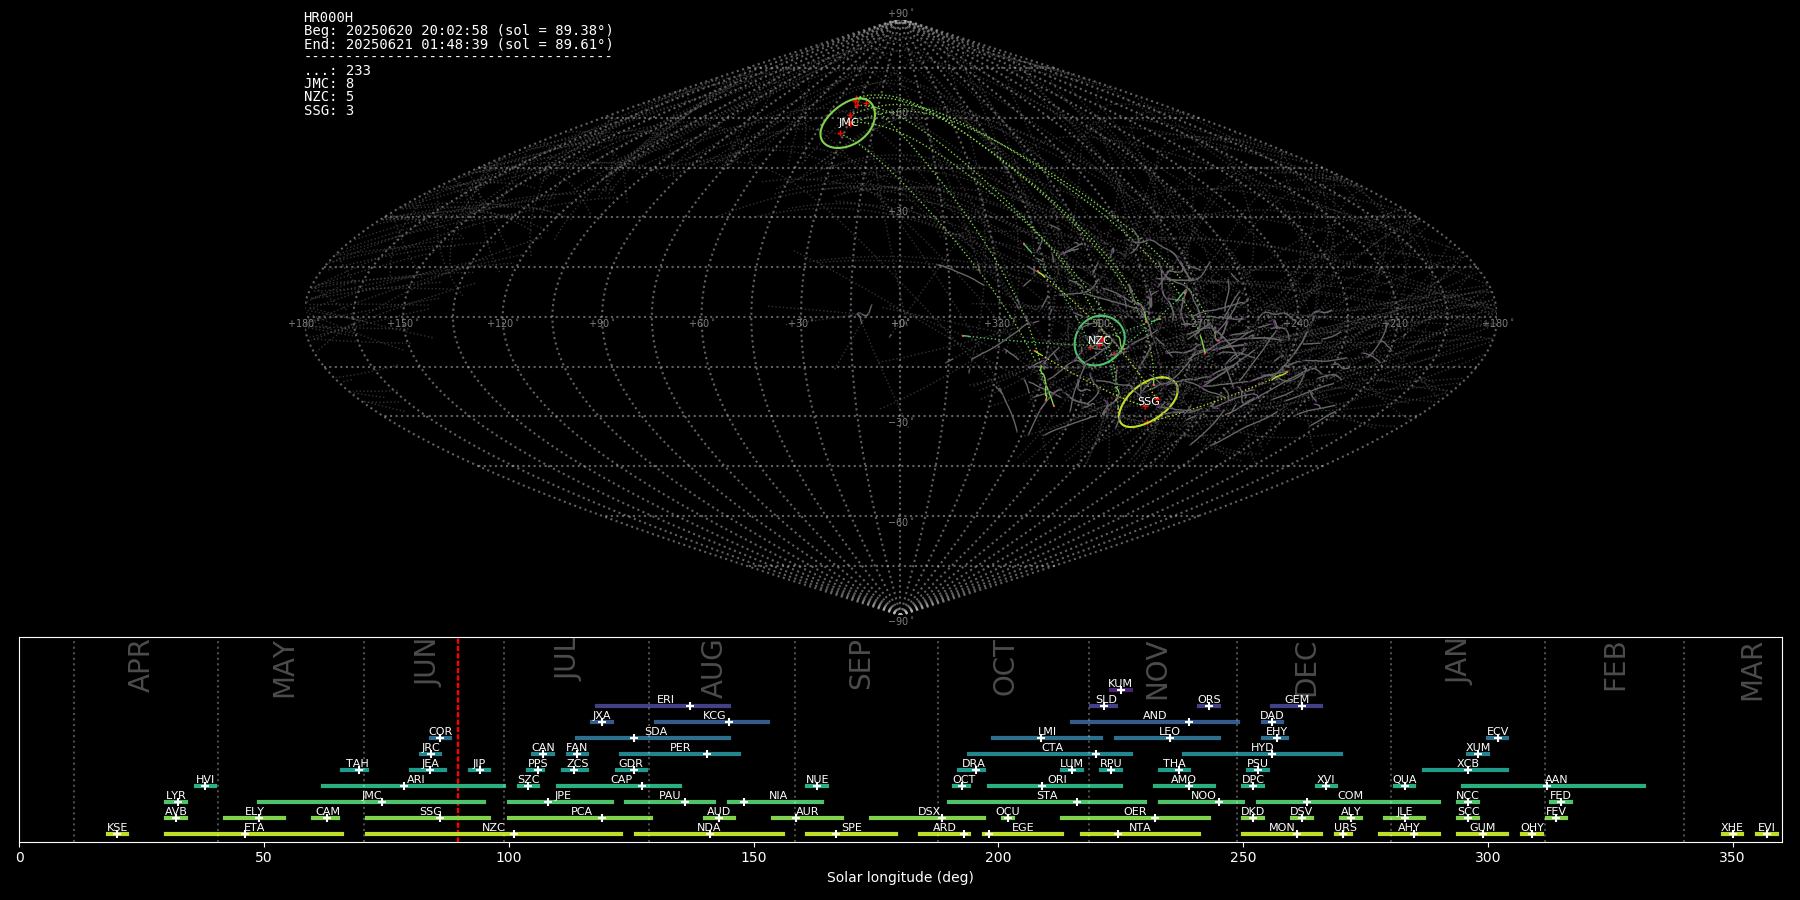Viewport: 1800px width, 900px height.
Task: Click the MON shower label in timeline
Action: 1281,828
